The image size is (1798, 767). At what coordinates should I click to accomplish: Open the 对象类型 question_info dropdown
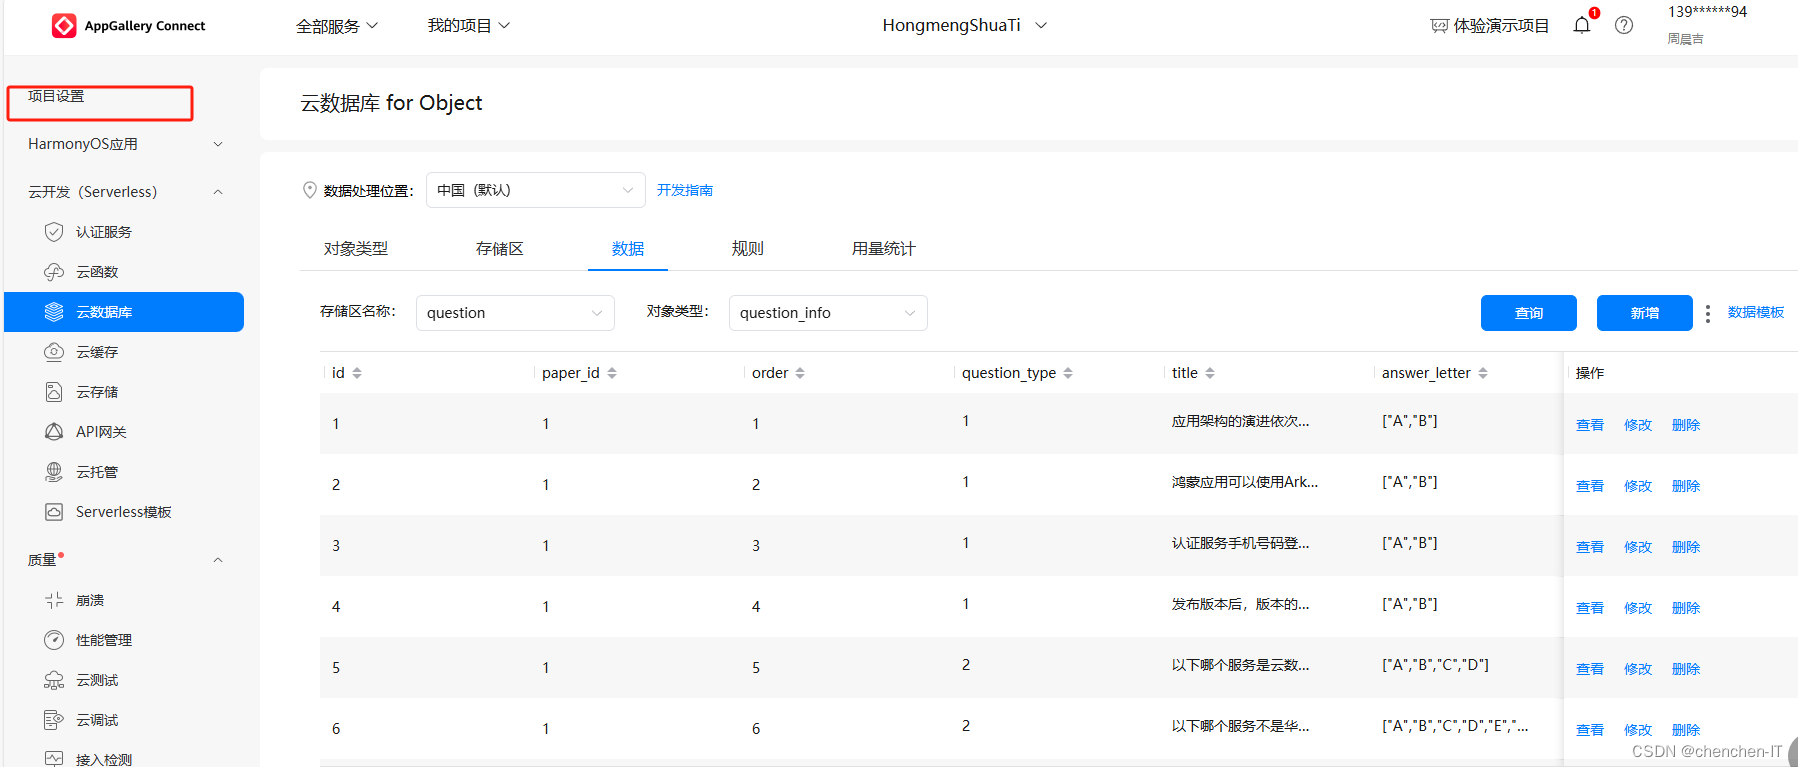pos(828,313)
